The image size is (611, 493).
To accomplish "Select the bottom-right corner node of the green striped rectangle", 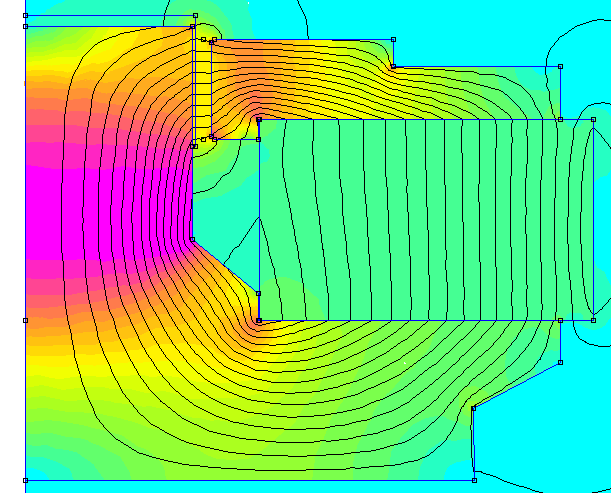I will [x=593, y=320].
